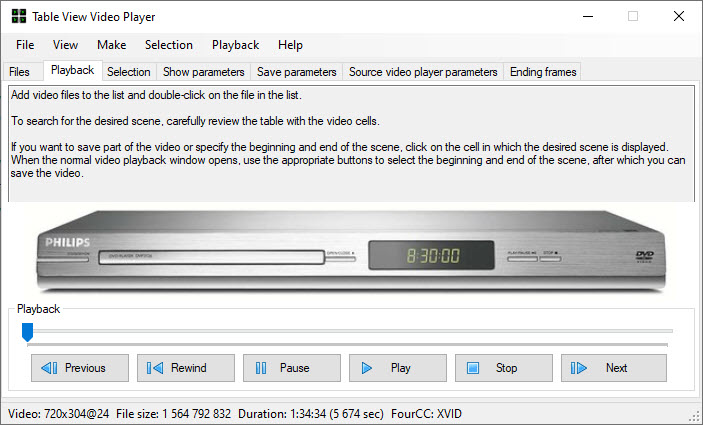Image resolution: width=703 pixels, height=425 pixels.
Task: Minimize the Table View Video Player window
Action: (588, 17)
